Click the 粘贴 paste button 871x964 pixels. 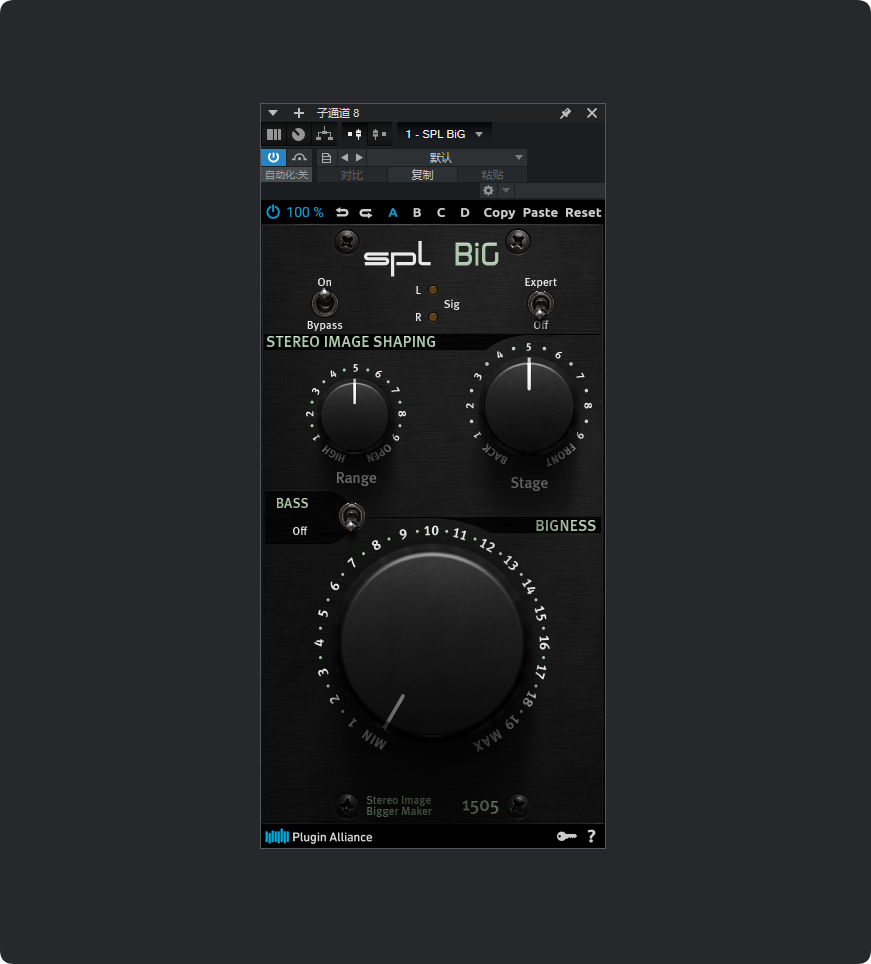tap(492, 175)
